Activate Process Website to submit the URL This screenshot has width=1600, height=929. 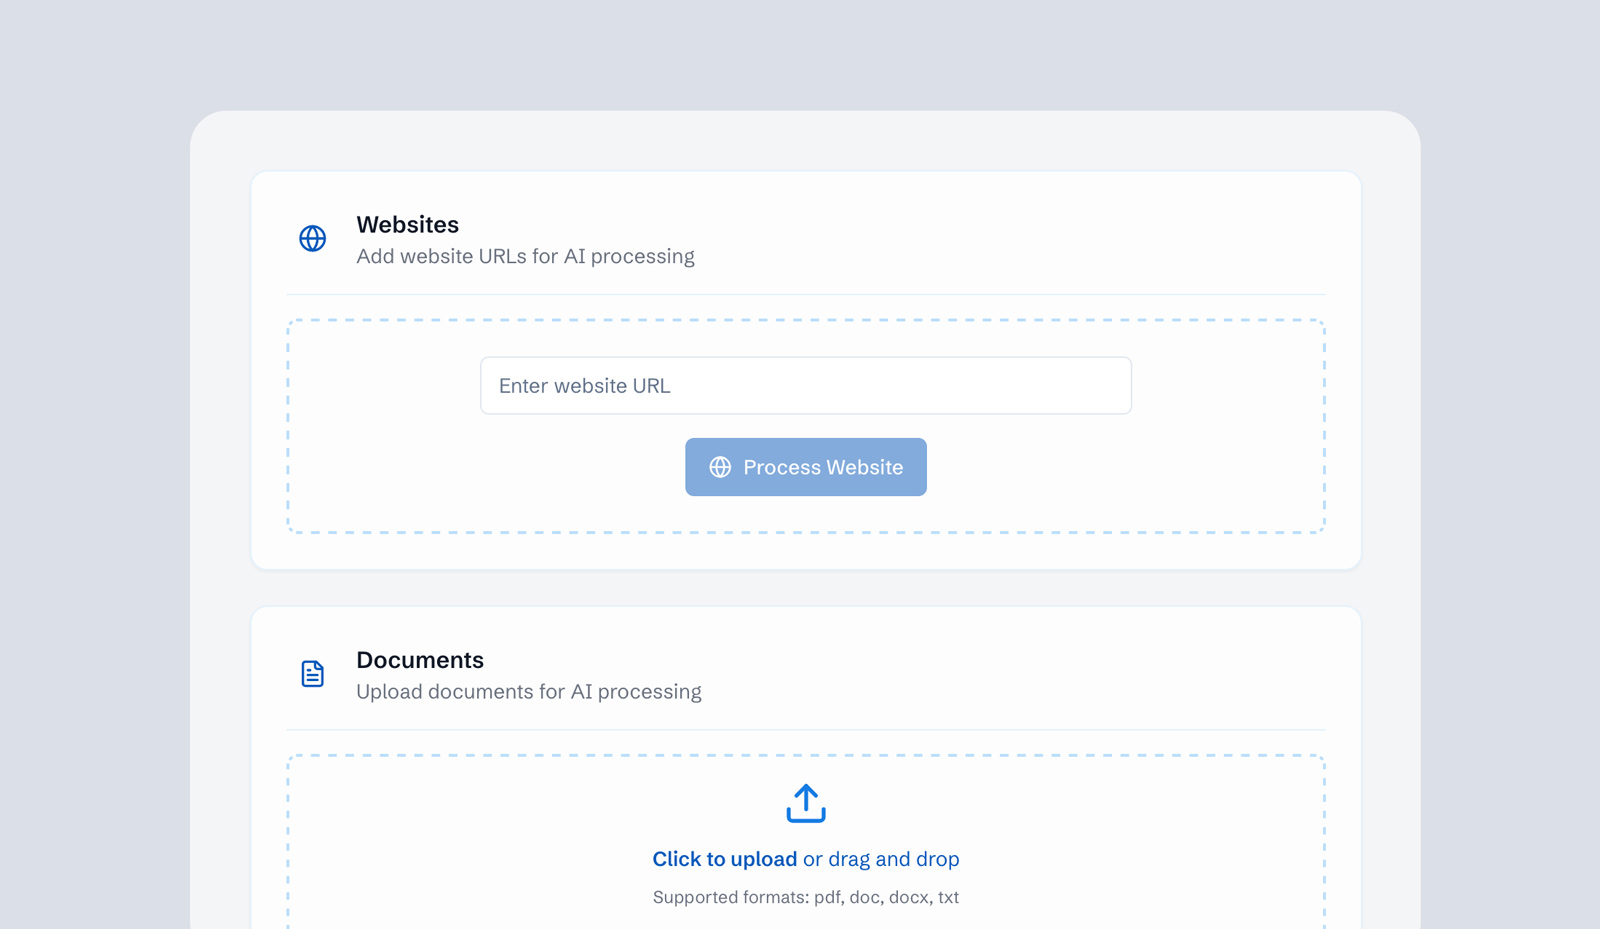(x=806, y=467)
